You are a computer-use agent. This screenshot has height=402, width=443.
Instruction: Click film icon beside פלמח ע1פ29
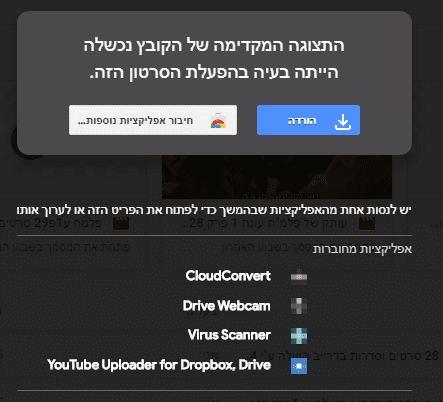click(121, 223)
